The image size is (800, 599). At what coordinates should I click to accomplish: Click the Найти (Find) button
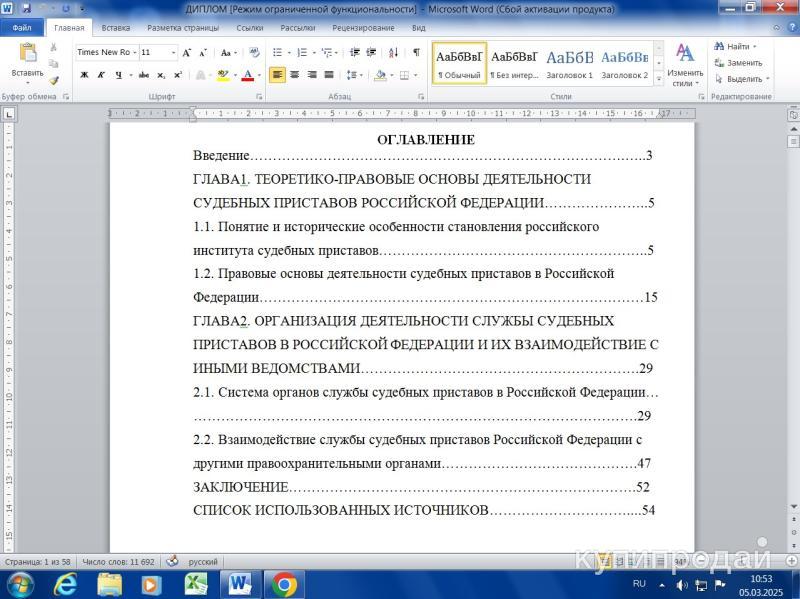736,46
